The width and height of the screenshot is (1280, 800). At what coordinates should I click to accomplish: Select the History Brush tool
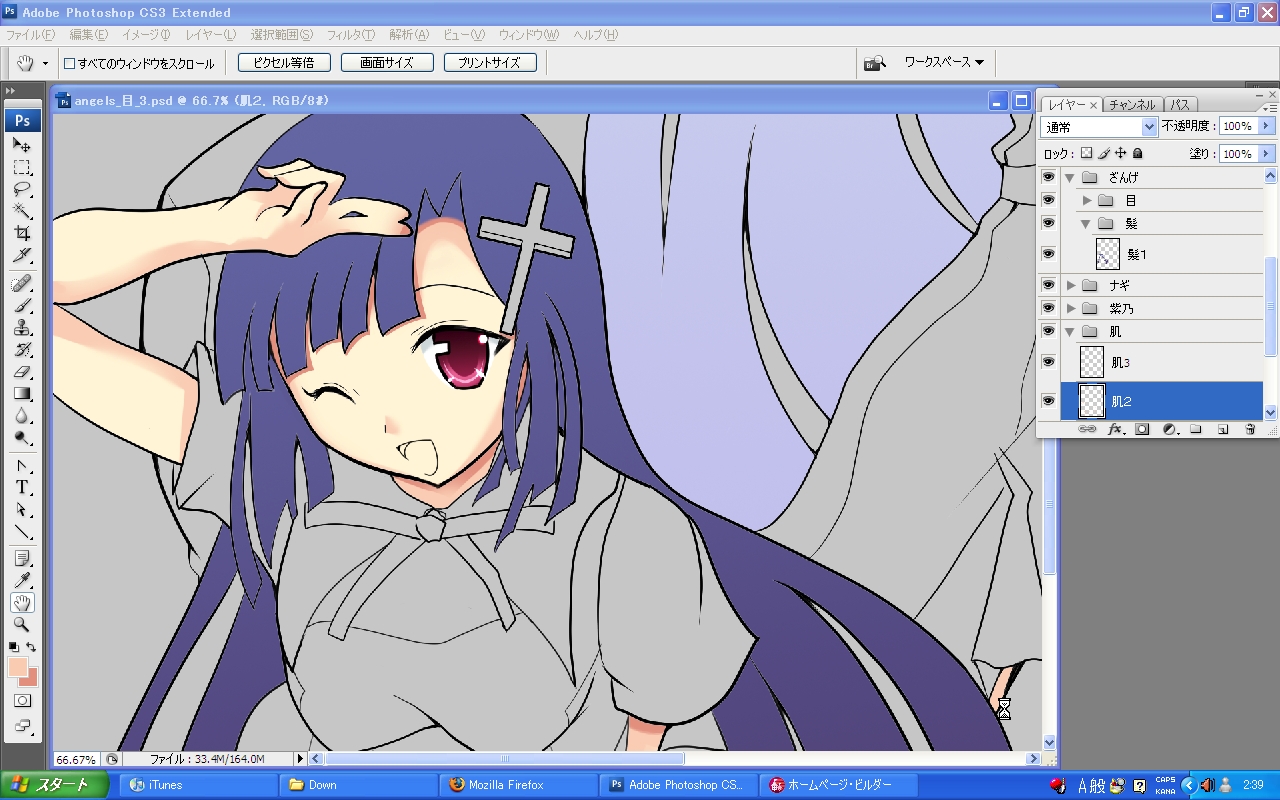(22, 350)
